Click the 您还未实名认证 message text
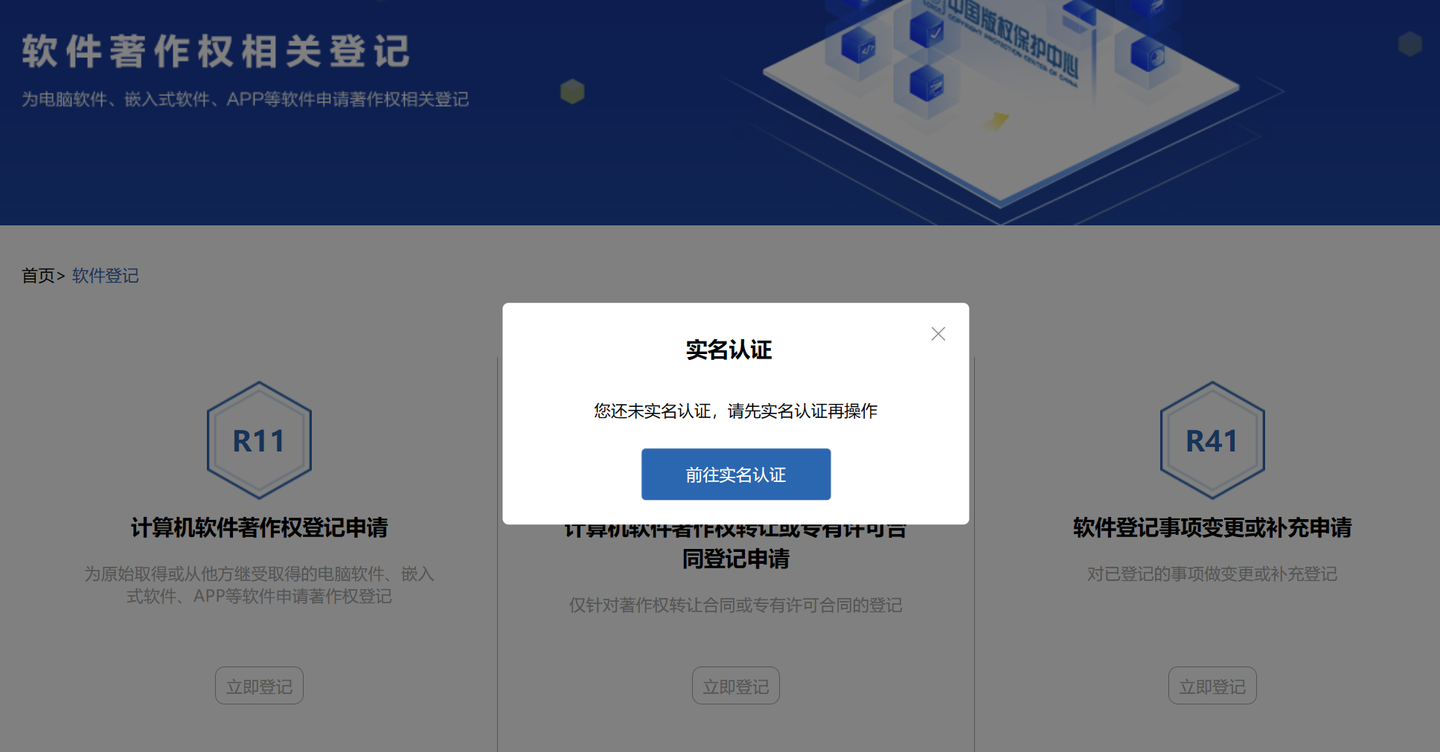 point(736,411)
